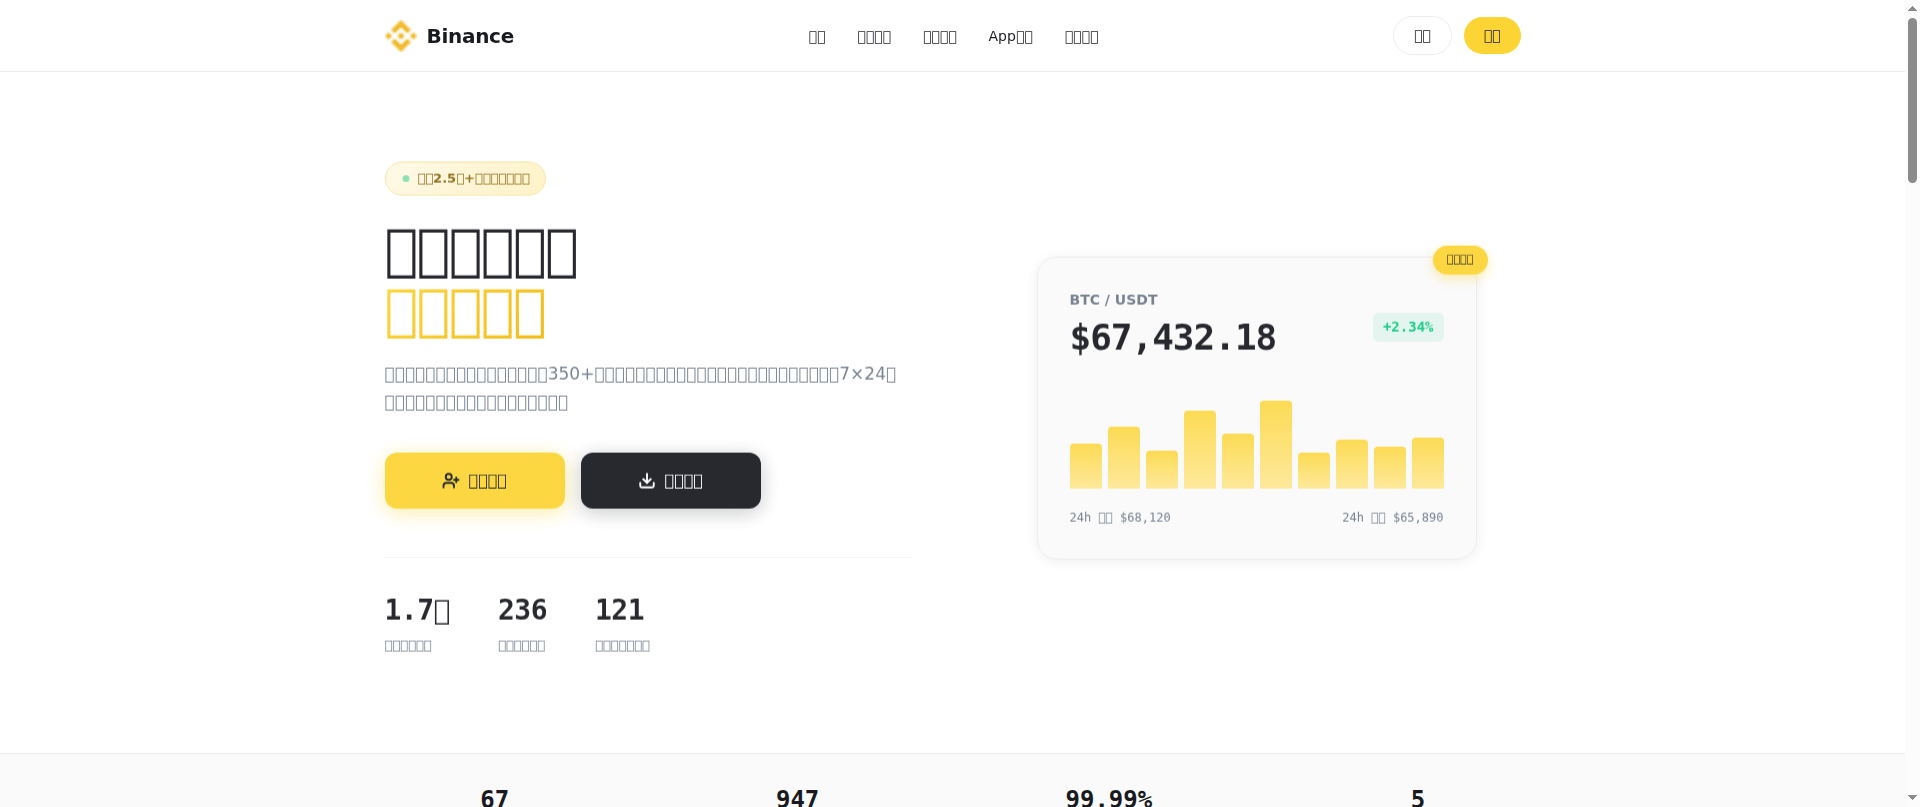
Task: Click the Binance diamond logo icon
Action: pos(401,36)
